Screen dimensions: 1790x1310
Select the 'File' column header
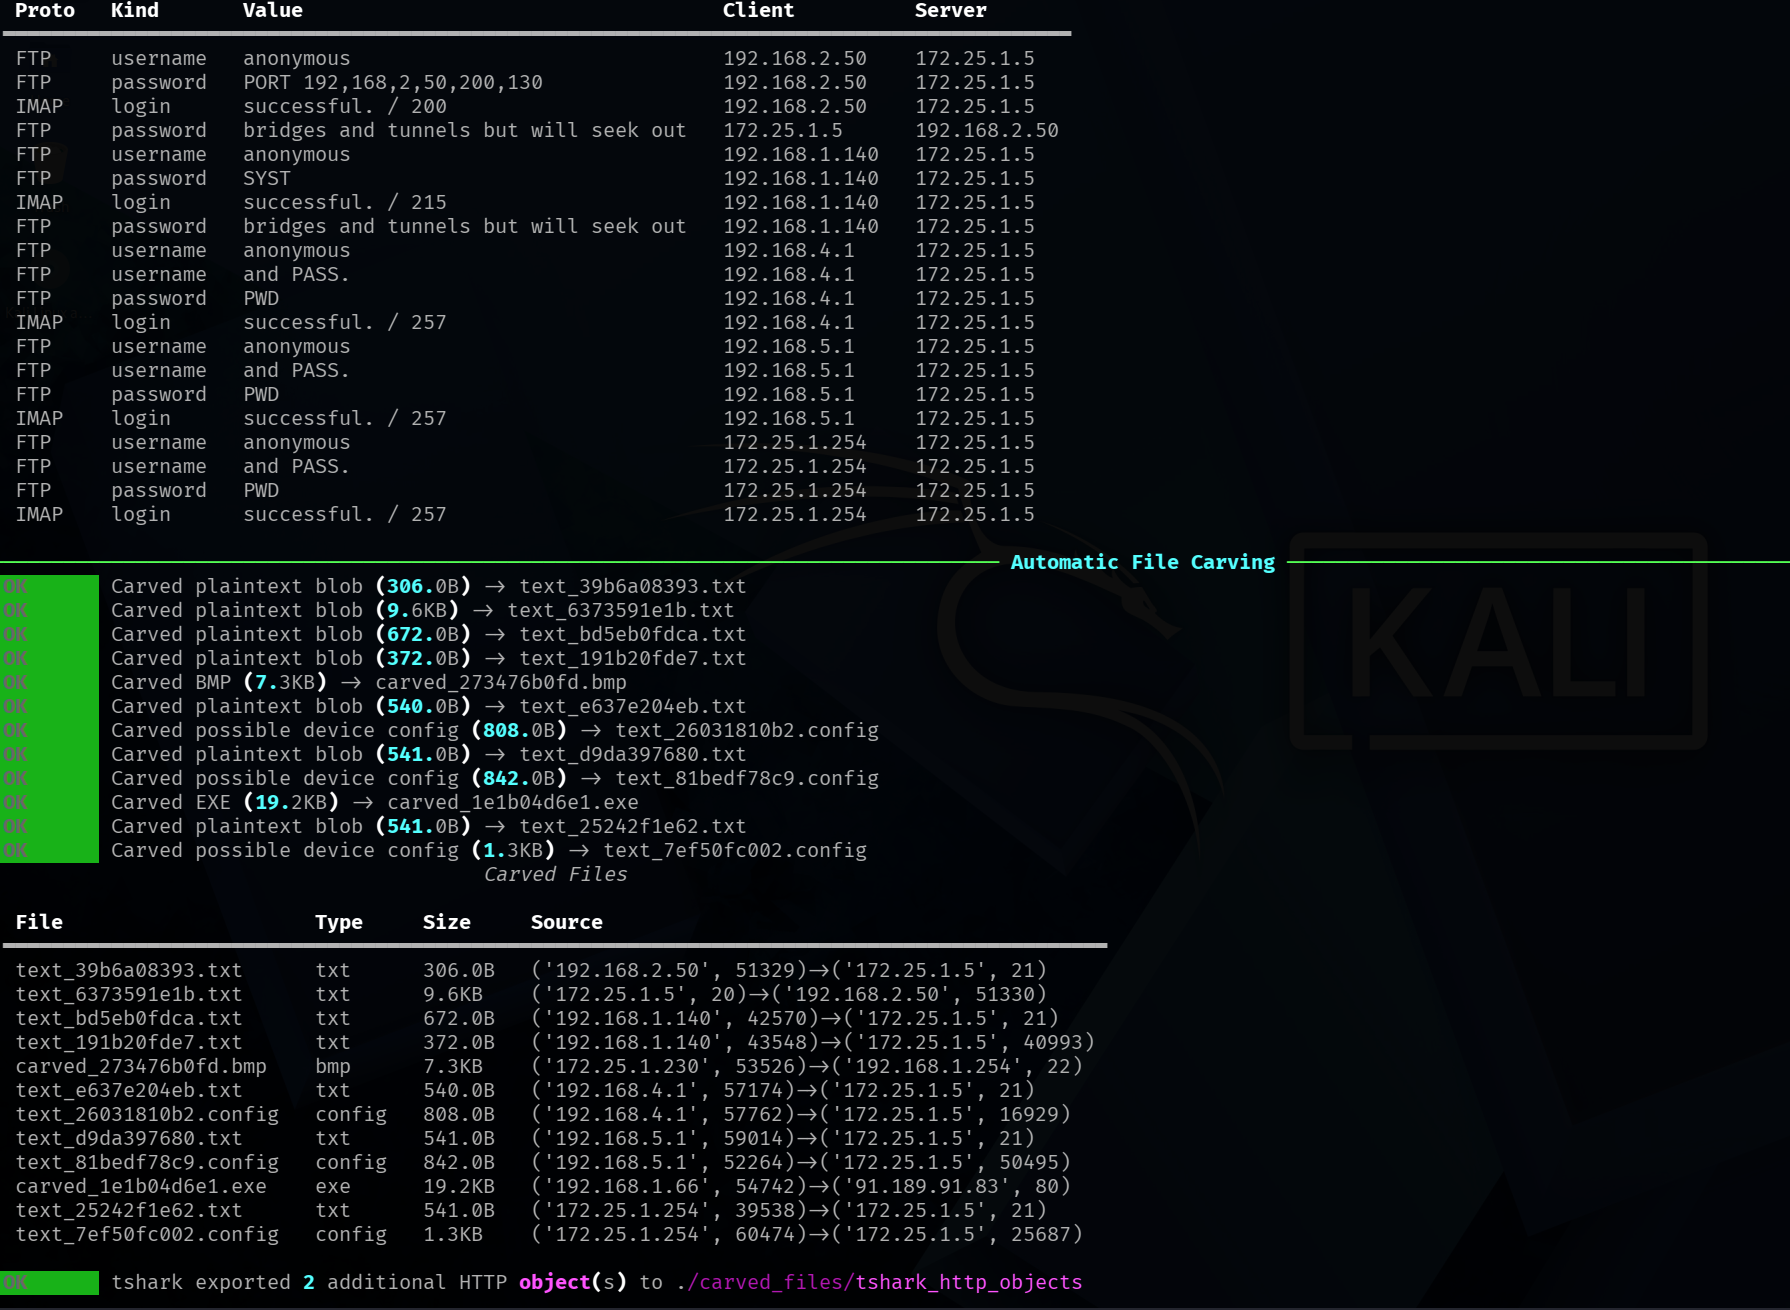[39, 923]
